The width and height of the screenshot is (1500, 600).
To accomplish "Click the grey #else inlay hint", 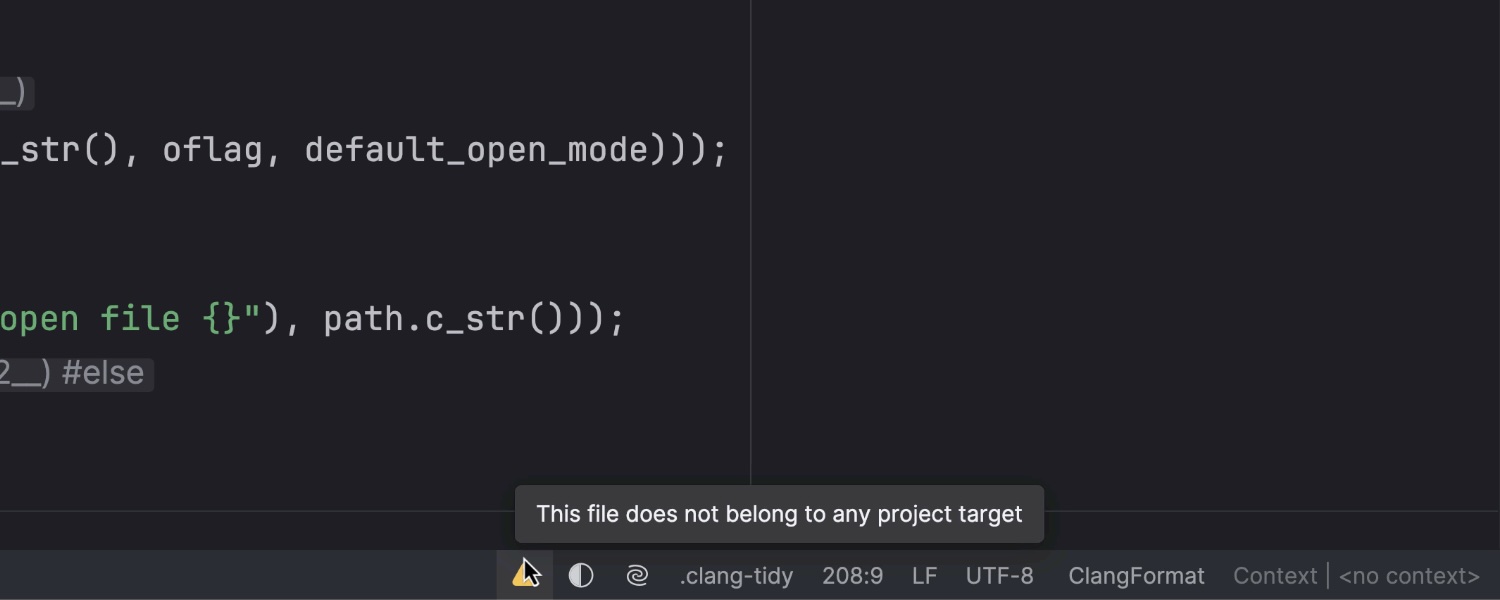I will click(103, 374).
